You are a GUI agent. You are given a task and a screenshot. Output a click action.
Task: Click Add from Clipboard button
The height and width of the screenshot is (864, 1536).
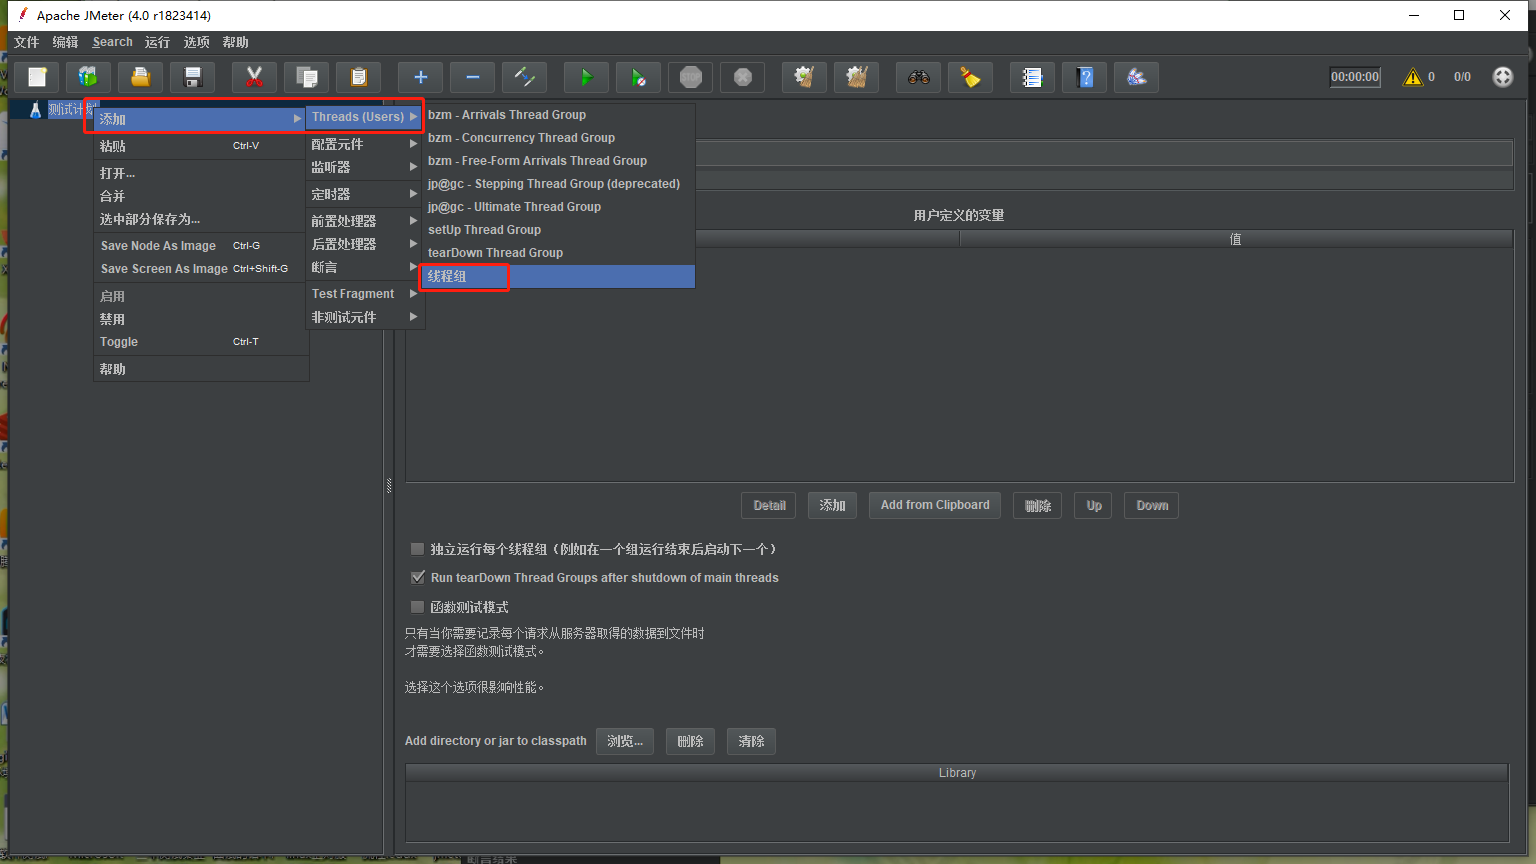tap(935, 506)
